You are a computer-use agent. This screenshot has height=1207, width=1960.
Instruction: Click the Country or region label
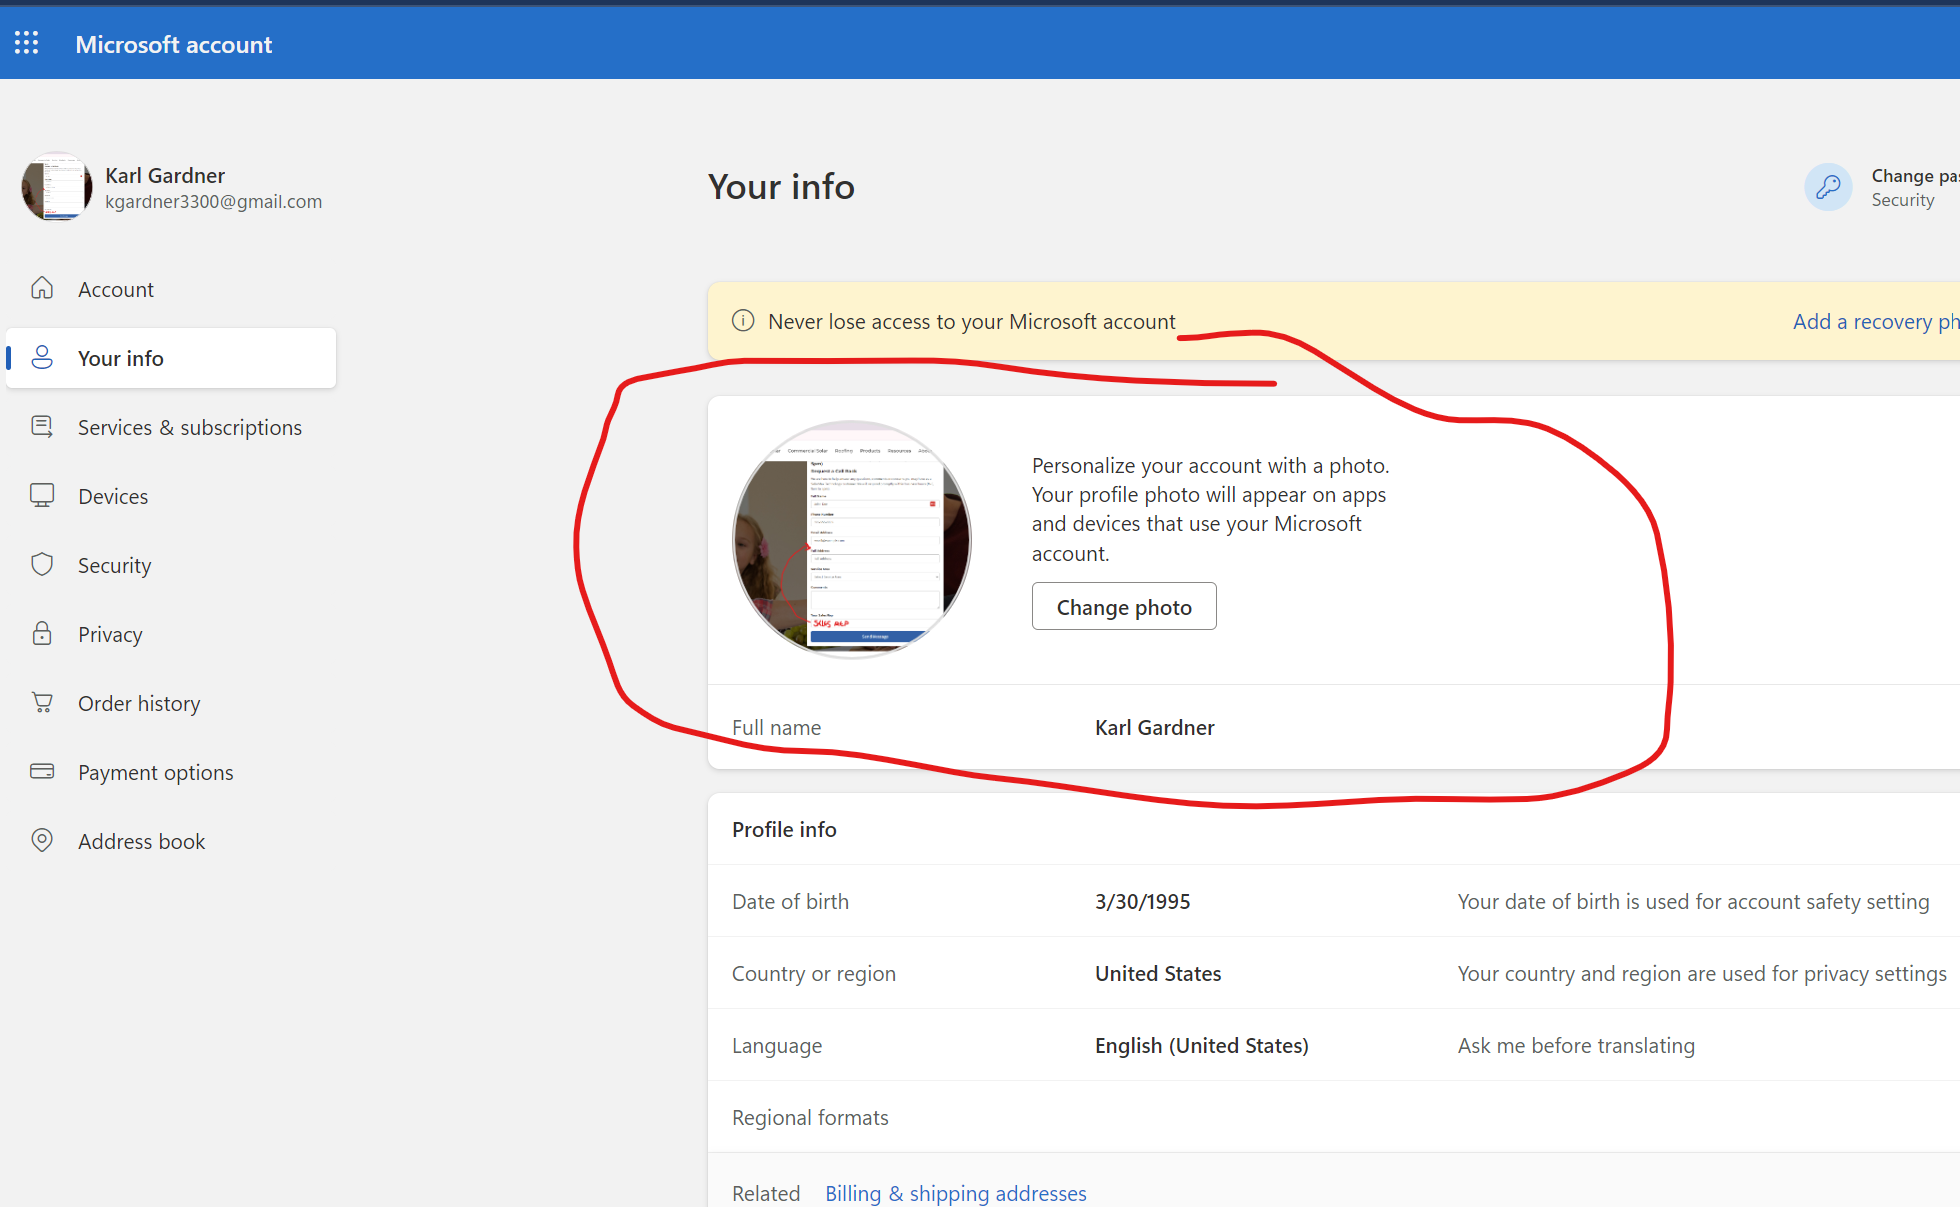coord(814,973)
